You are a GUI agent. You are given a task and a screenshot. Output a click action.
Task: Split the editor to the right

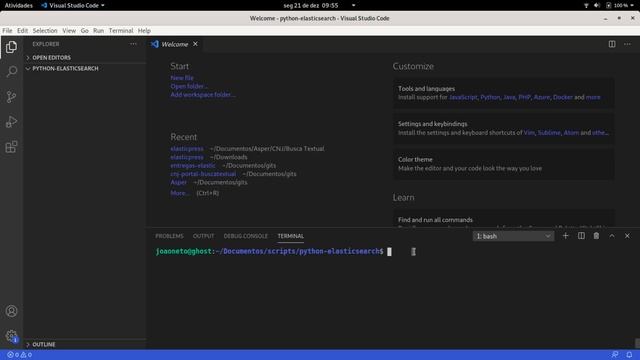612,44
